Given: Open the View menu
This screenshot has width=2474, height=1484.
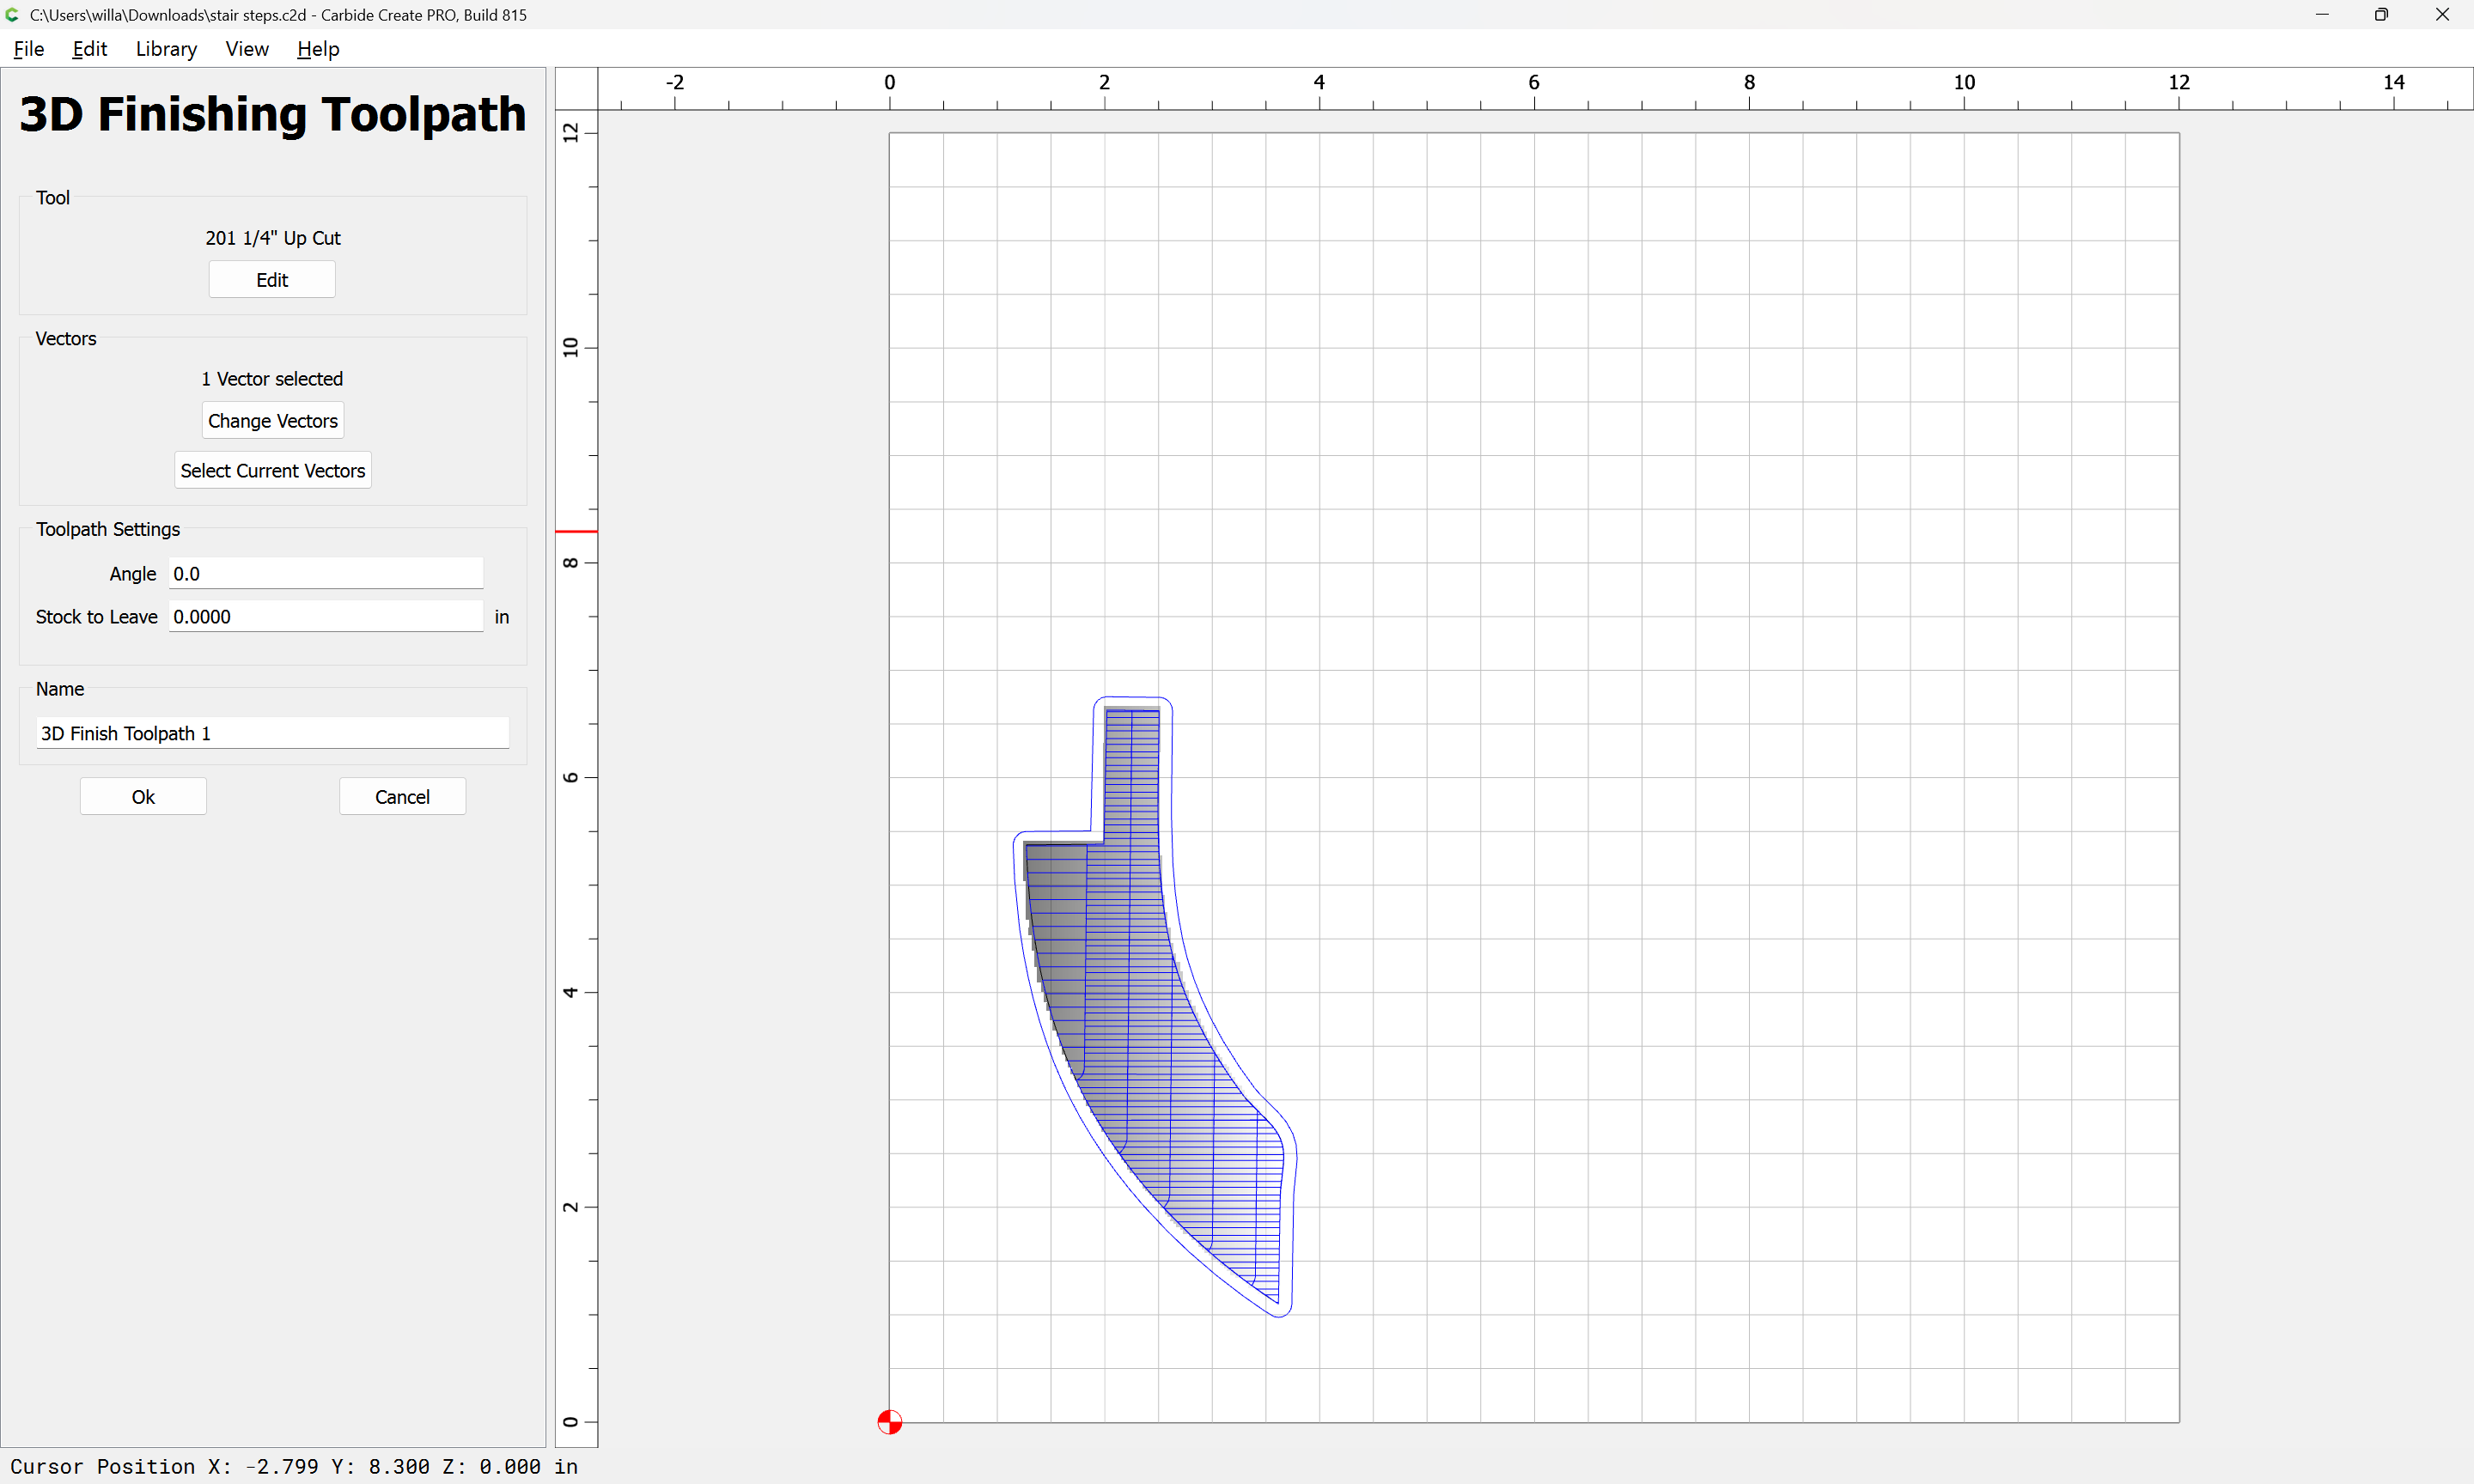Looking at the screenshot, I should 247,49.
